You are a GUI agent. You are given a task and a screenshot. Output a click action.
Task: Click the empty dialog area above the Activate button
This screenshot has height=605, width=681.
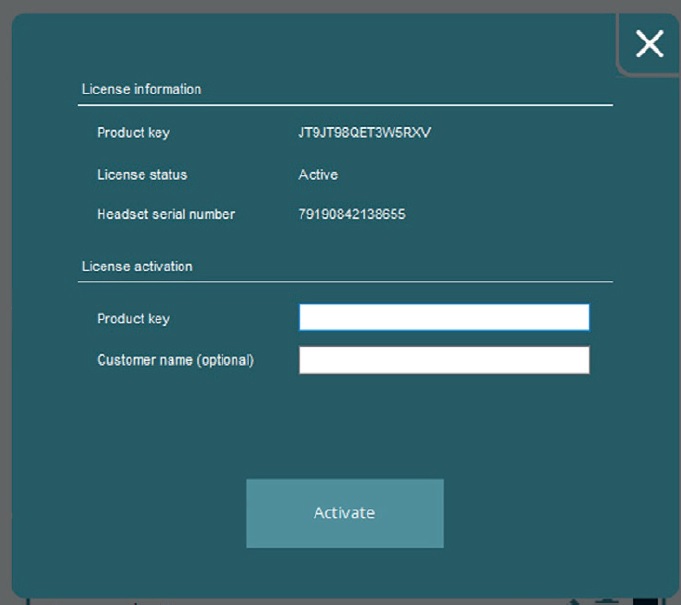tap(344, 430)
